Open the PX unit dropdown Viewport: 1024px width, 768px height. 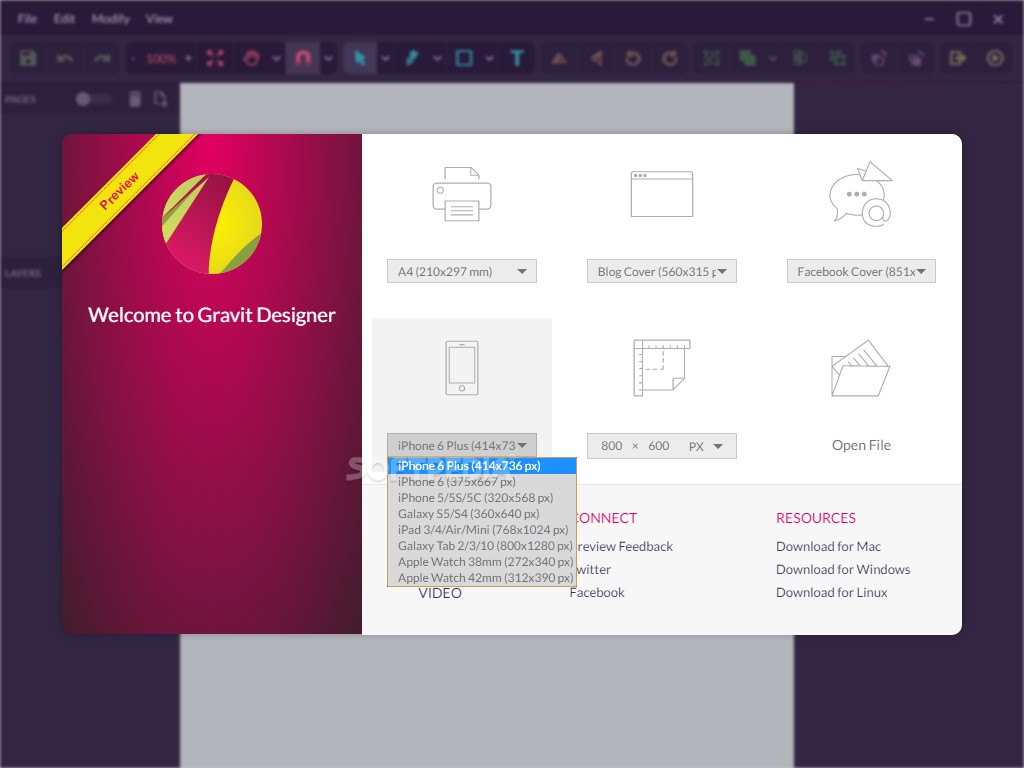[706, 446]
